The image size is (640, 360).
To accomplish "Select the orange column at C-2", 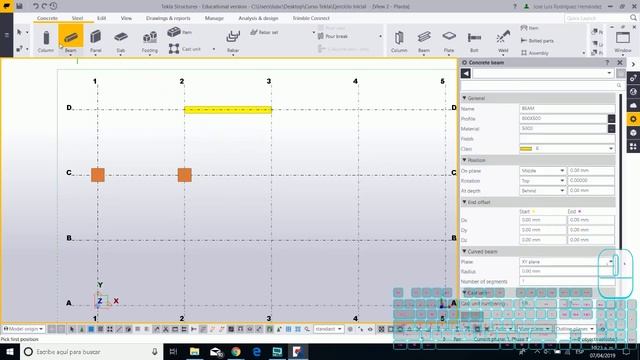I will [184, 175].
